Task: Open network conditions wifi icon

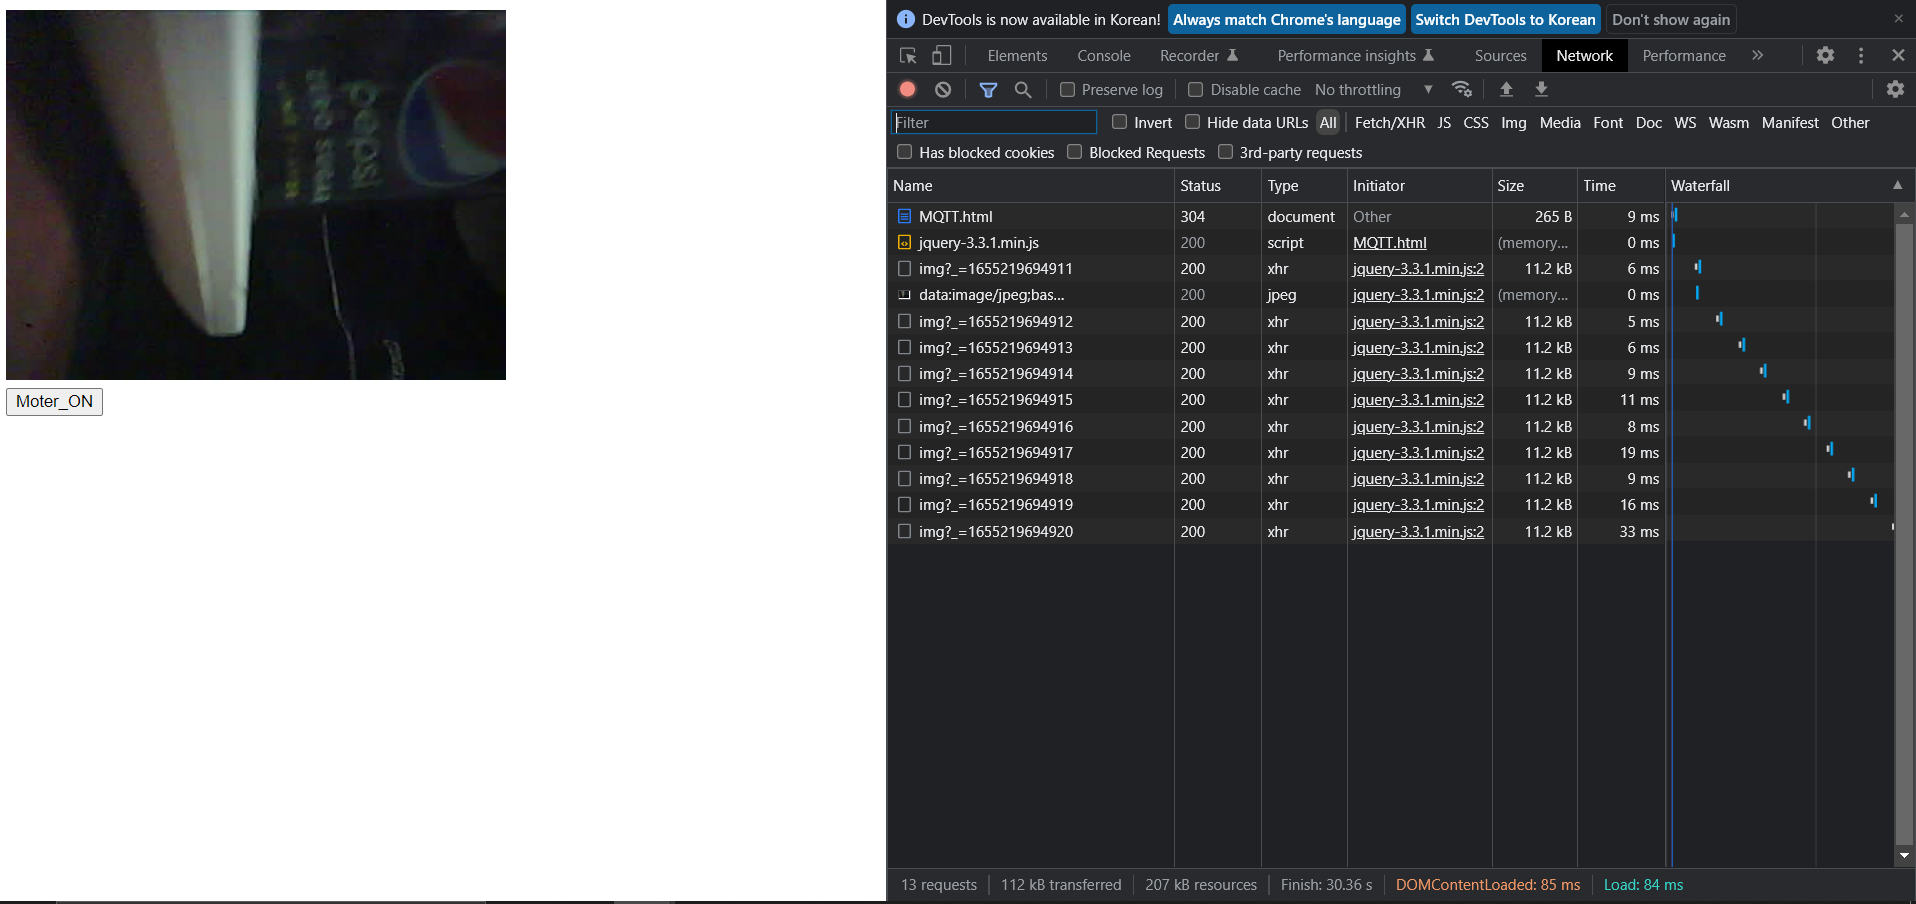Action: (1462, 89)
